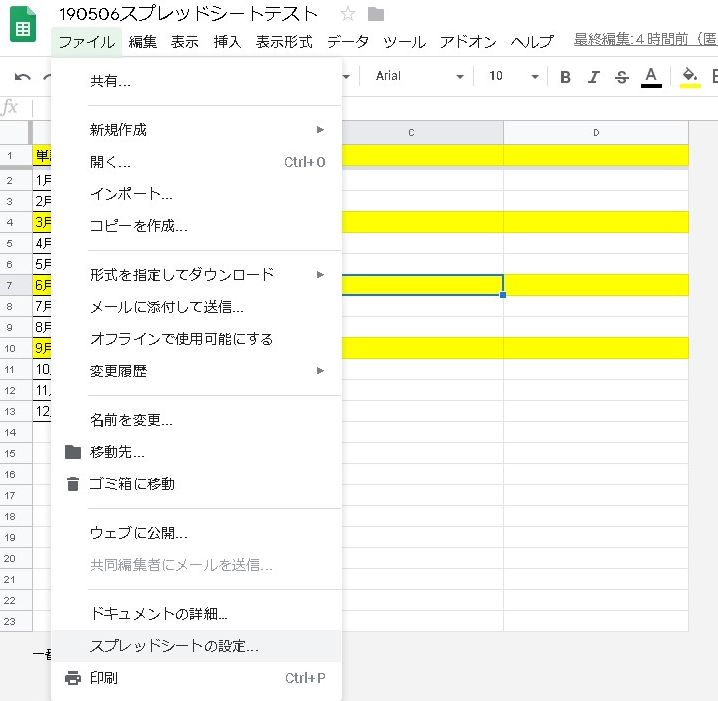This screenshot has width=718, height=701.
Task: Open the 挿入 menu
Action: click(227, 42)
